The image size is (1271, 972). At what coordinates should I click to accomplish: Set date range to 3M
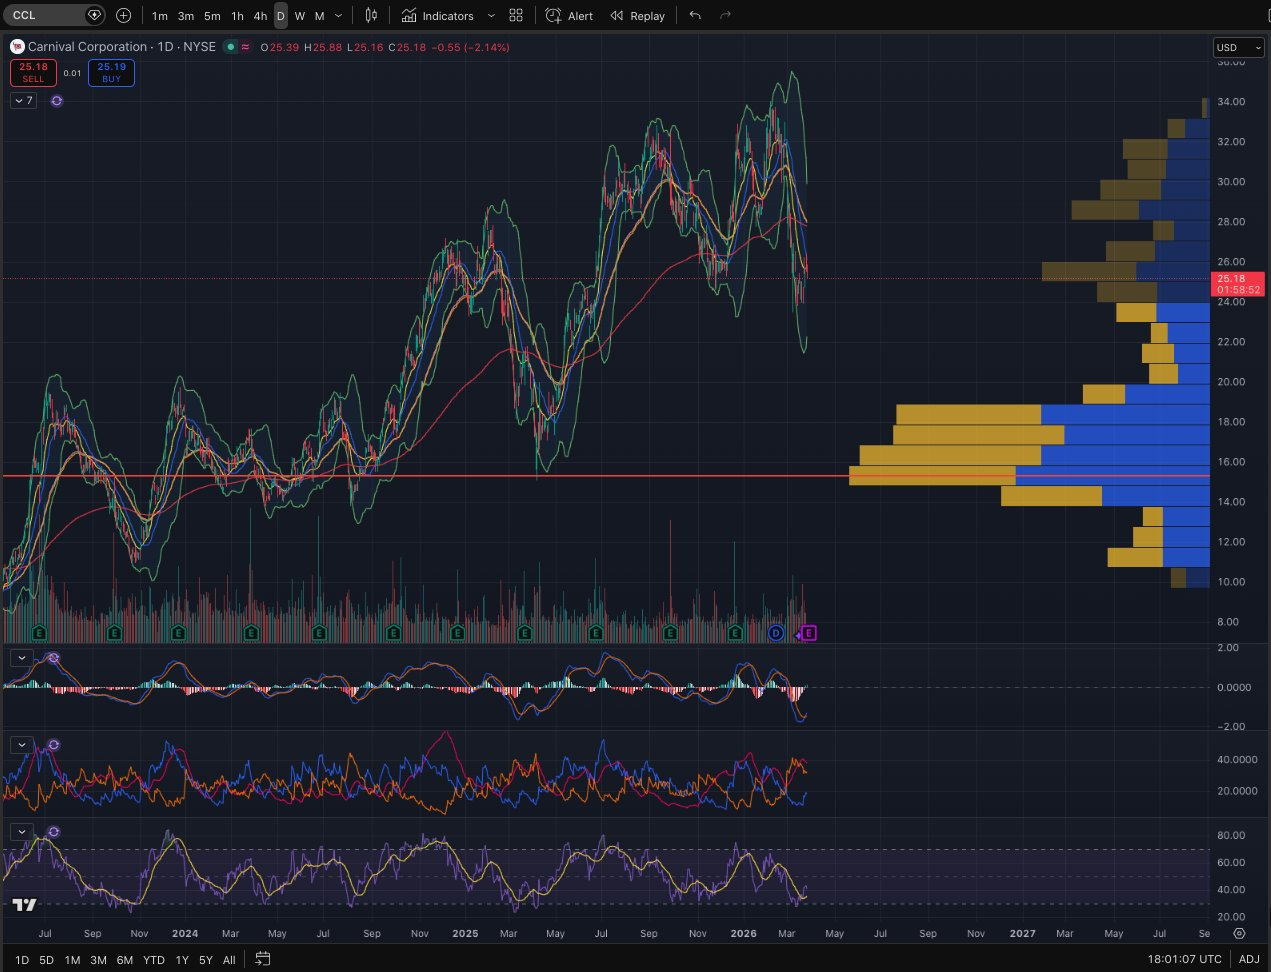click(98, 960)
